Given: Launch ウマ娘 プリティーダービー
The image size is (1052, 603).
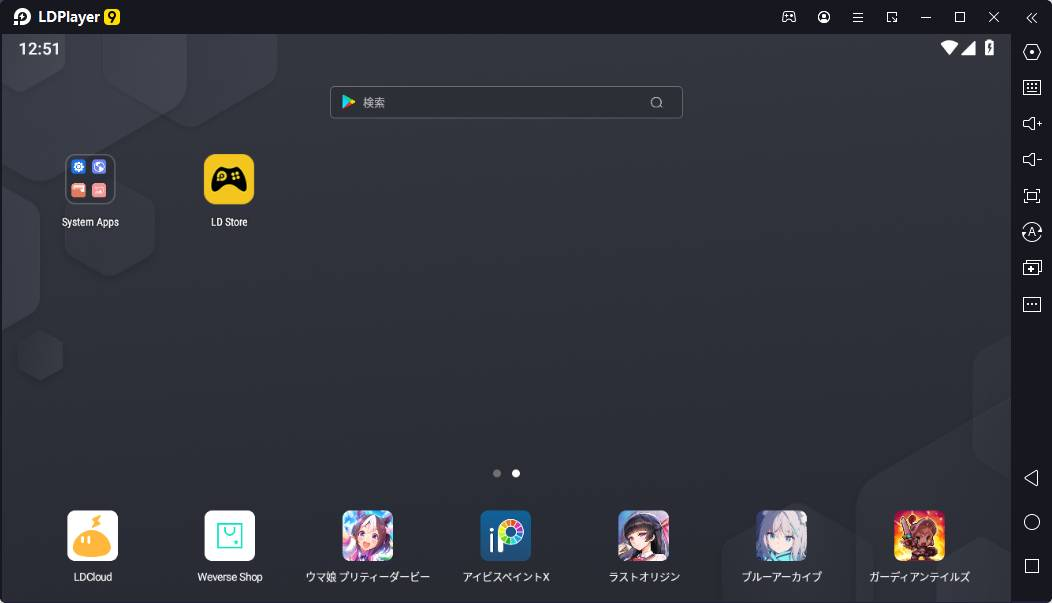Looking at the screenshot, I should pos(368,535).
